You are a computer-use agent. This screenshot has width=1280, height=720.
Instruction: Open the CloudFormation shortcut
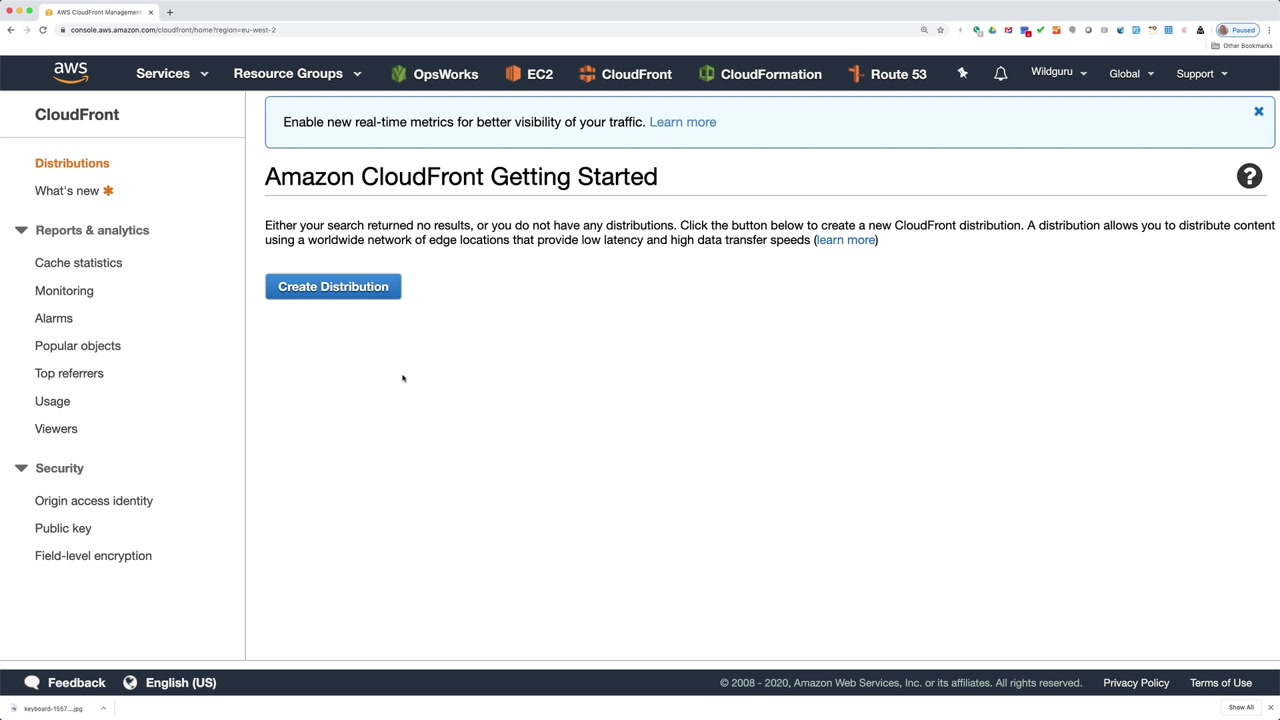(x=760, y=74)
